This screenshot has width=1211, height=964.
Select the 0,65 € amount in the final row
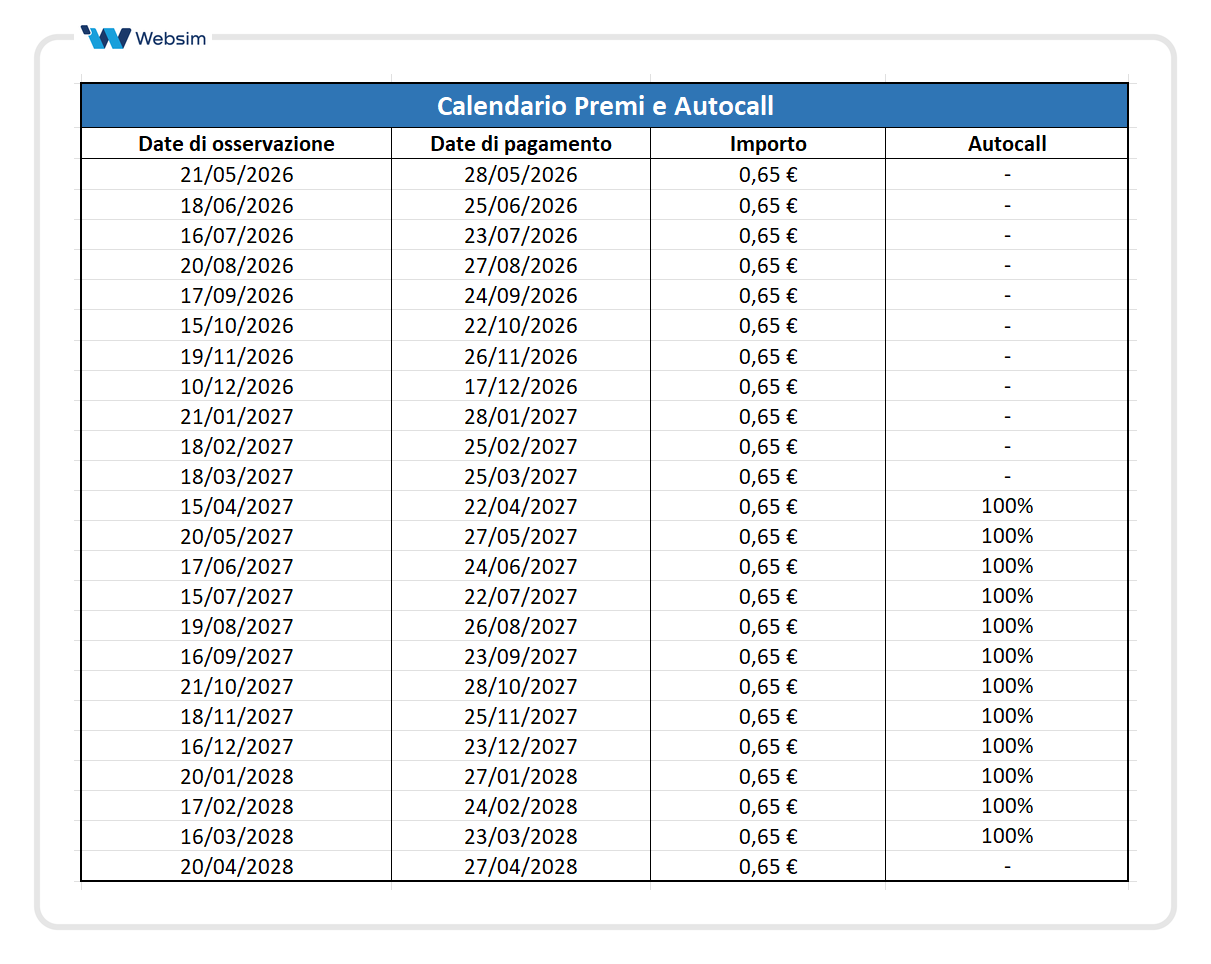(768, 866)
